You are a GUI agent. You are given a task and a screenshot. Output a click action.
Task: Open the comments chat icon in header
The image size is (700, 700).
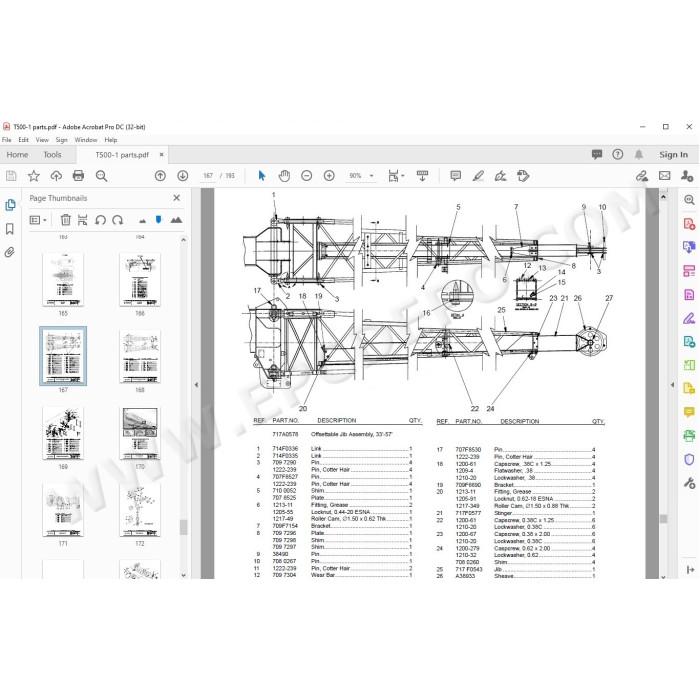(x=597, y=155)
